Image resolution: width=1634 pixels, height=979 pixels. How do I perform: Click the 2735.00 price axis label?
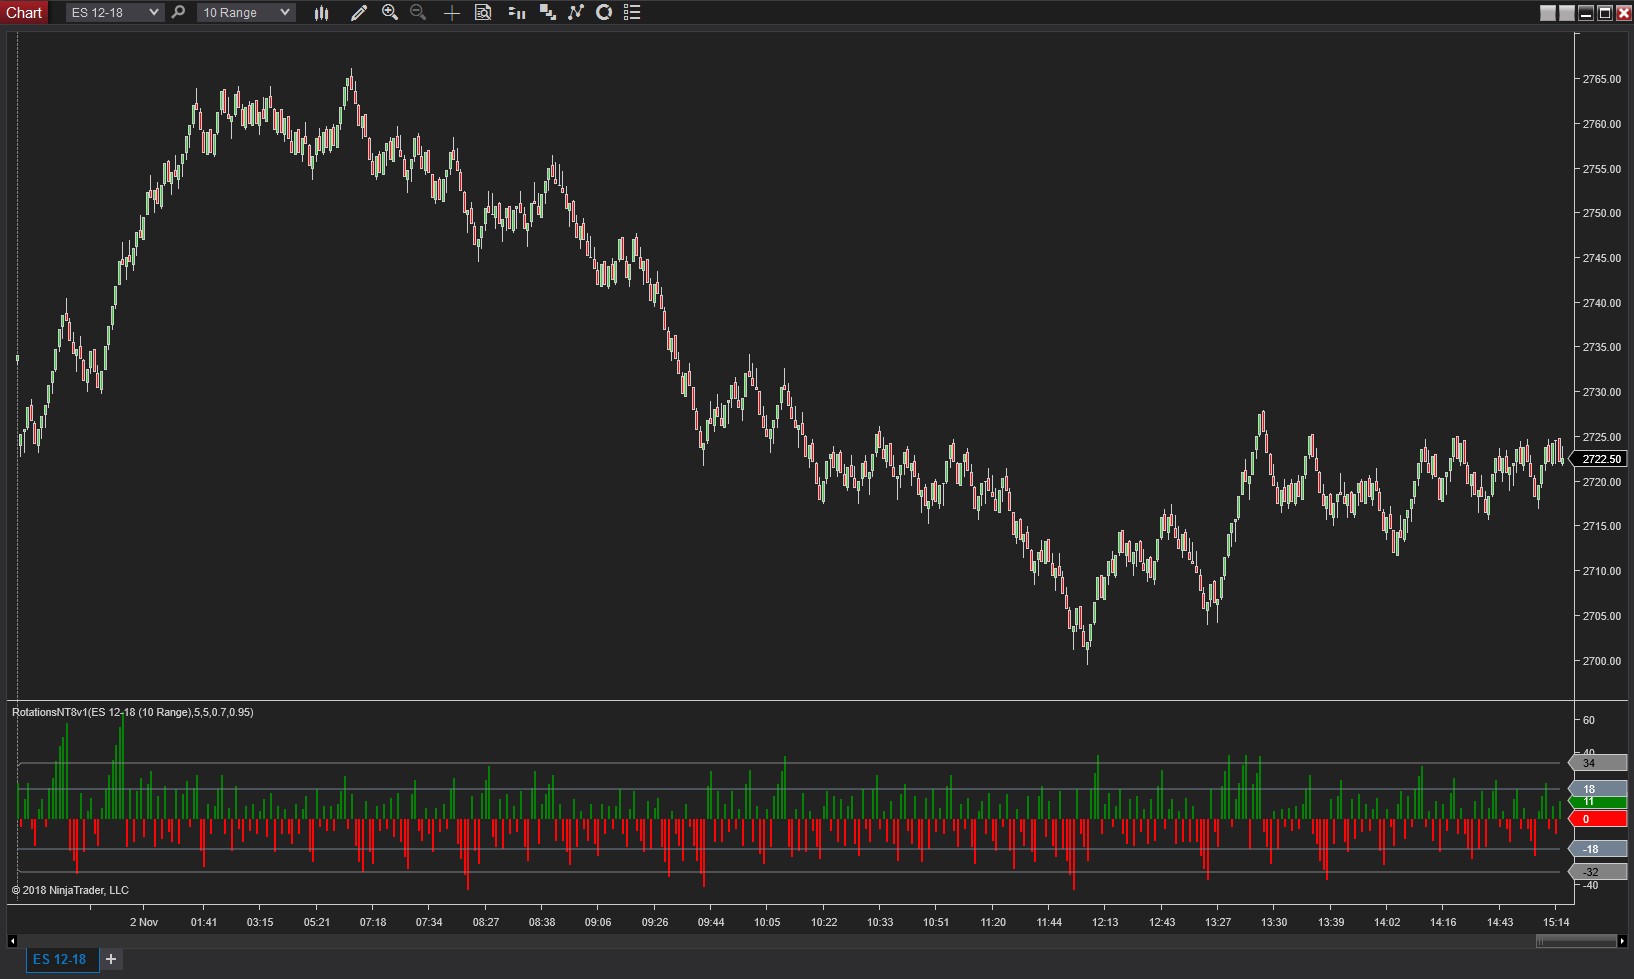click(x=1601, y=347)
